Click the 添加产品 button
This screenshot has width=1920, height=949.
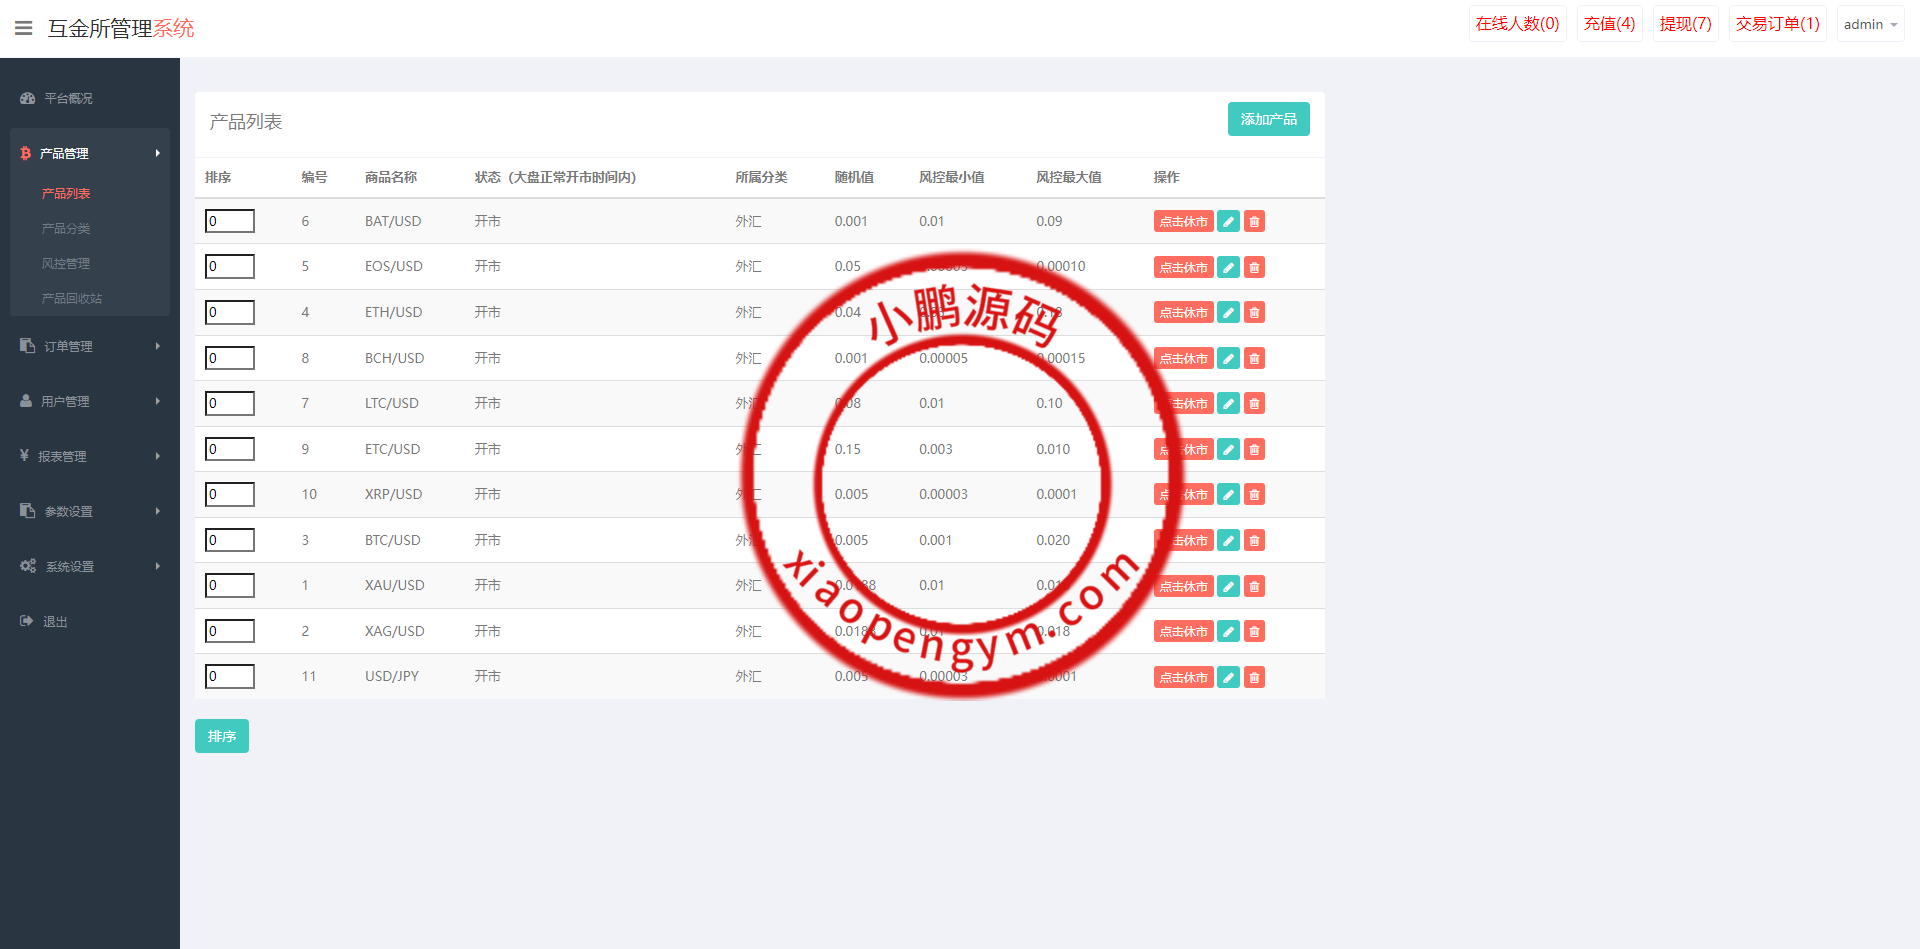[1268, 119]
